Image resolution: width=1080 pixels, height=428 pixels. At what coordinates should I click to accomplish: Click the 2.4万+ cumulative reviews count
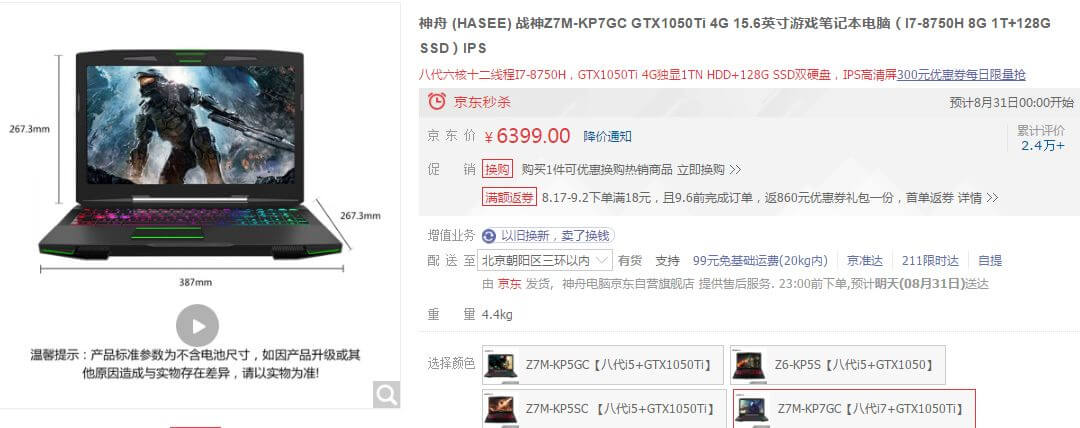tap(1042, 145)
